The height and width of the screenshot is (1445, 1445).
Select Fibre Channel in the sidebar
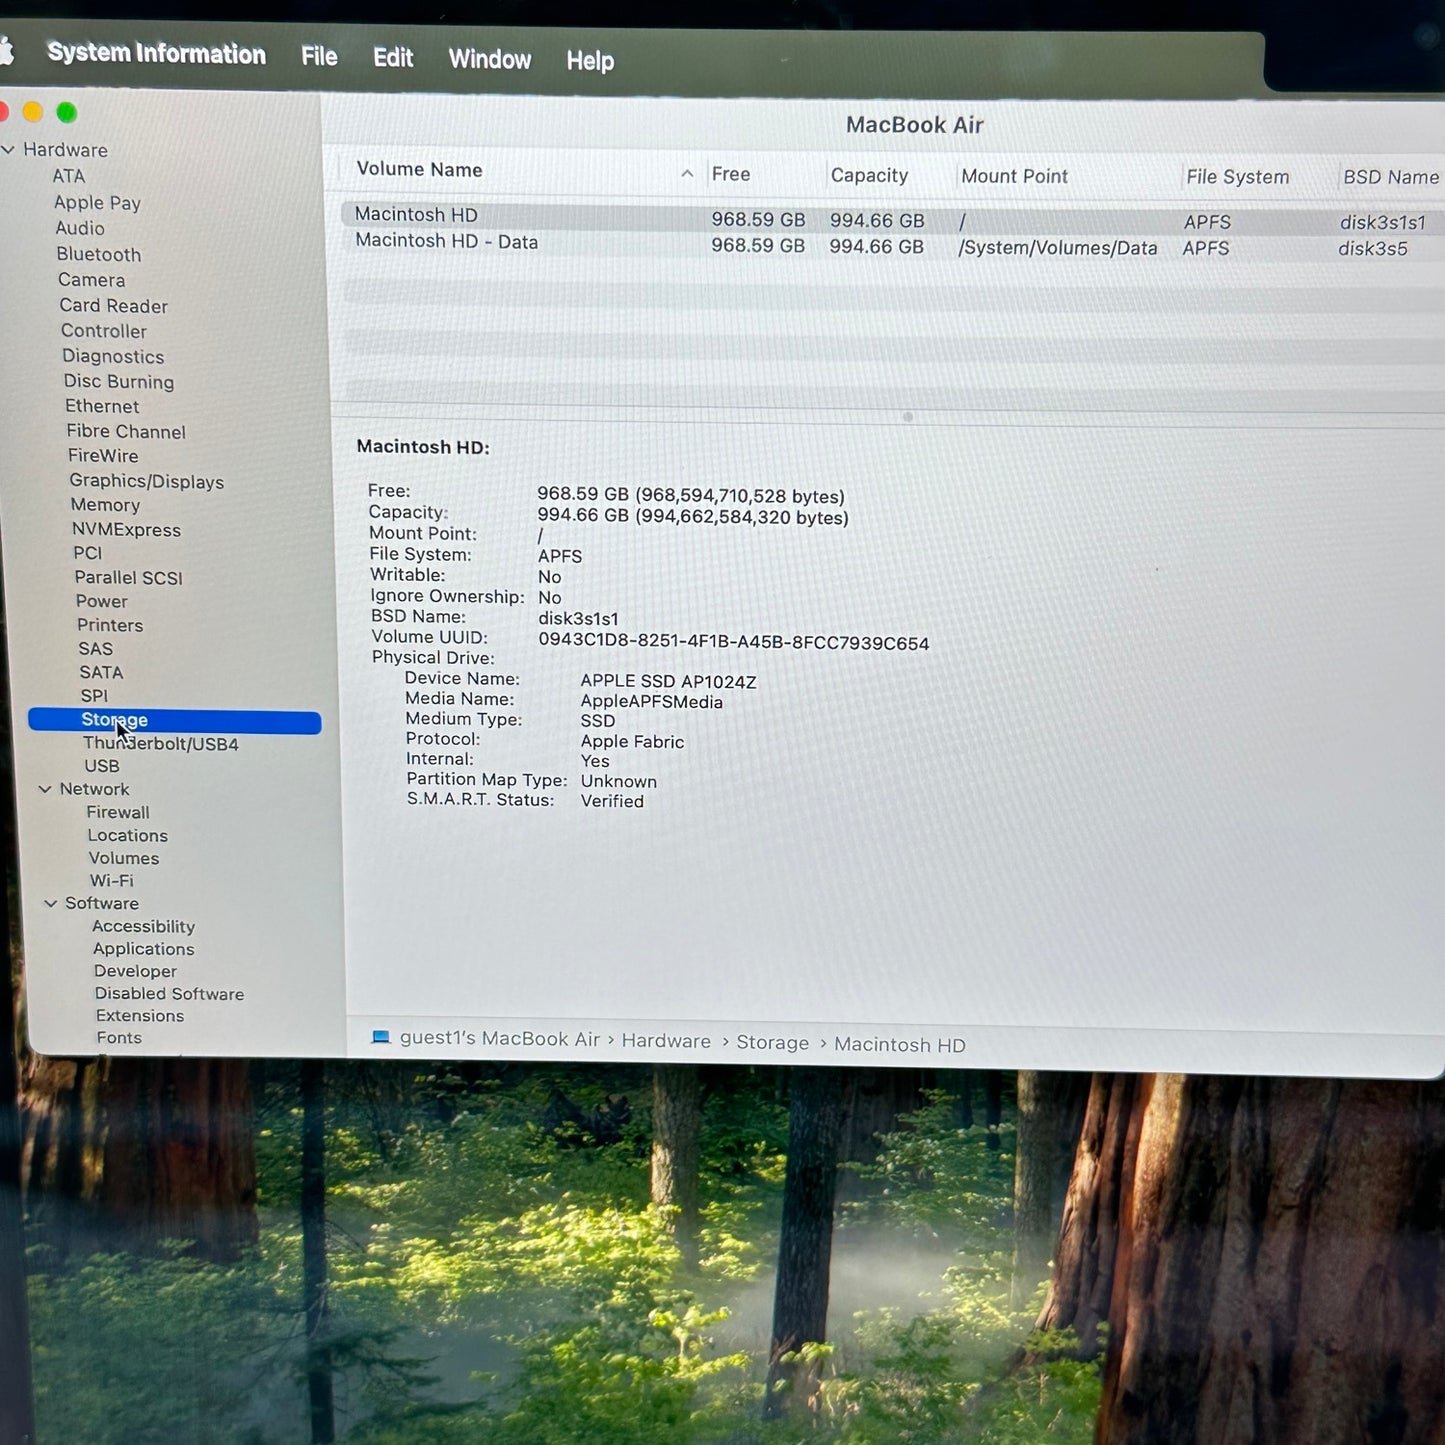pos(126,431)
